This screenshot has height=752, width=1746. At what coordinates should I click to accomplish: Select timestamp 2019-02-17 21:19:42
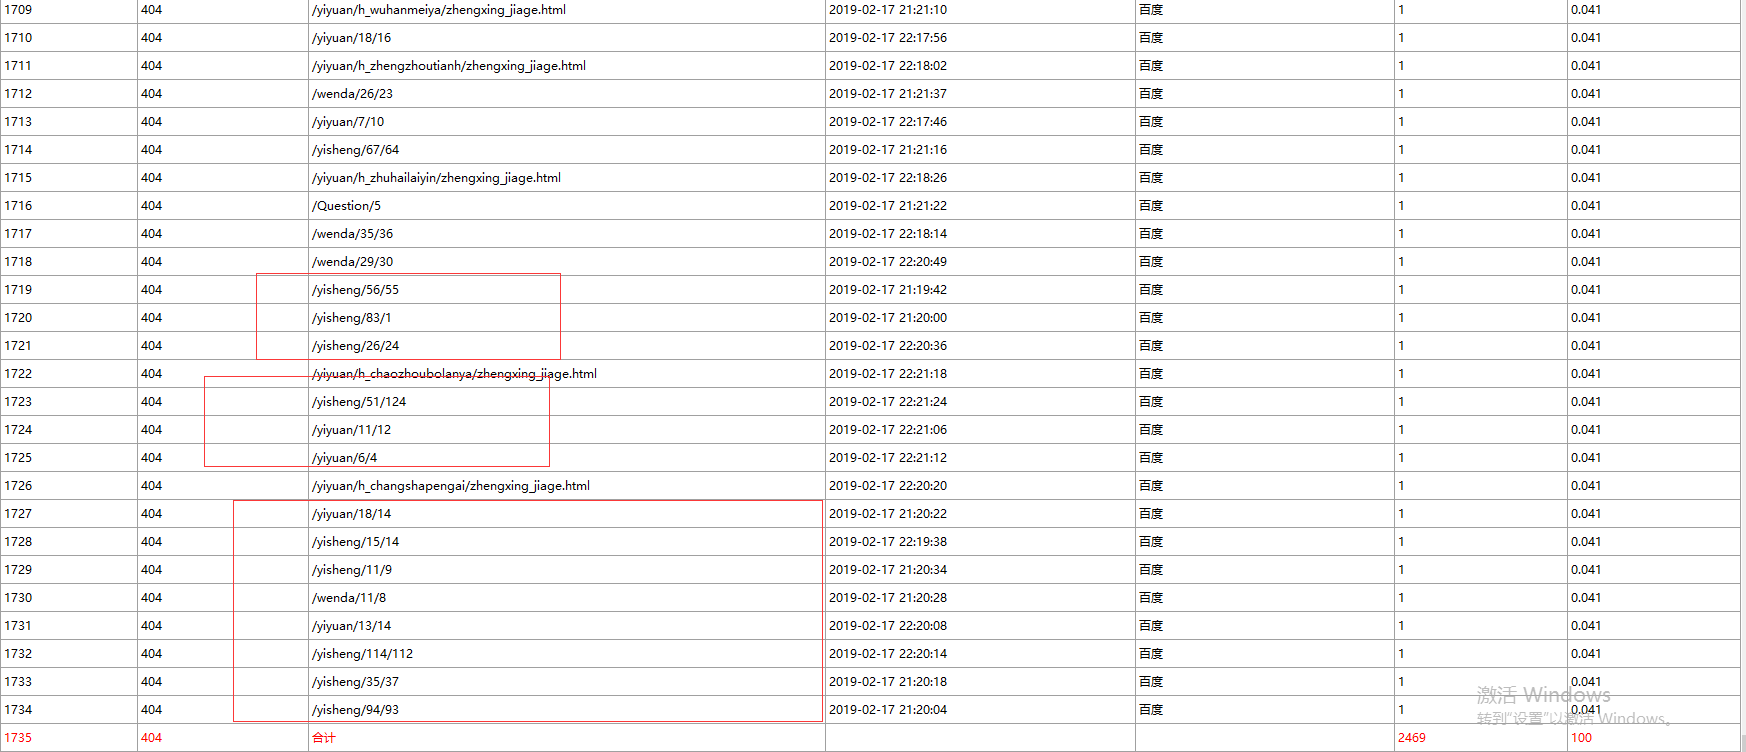click(x=888, y=290)
